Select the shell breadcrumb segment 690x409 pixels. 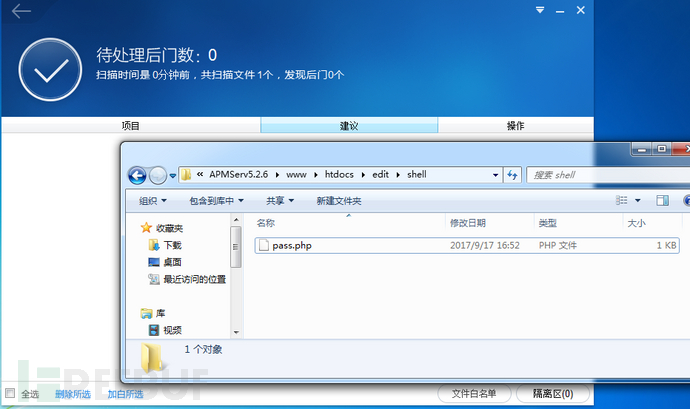[x=417, y=175]
